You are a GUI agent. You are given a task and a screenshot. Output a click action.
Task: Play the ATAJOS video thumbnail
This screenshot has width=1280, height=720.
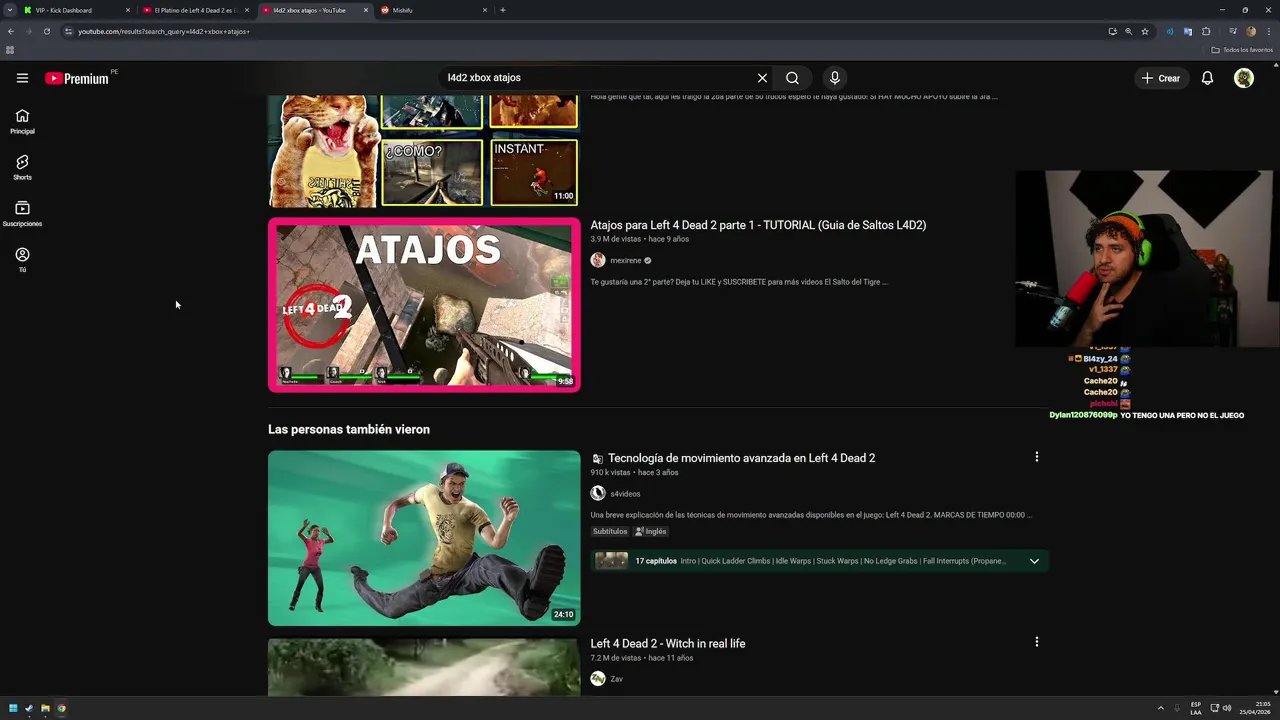(424, 304)
